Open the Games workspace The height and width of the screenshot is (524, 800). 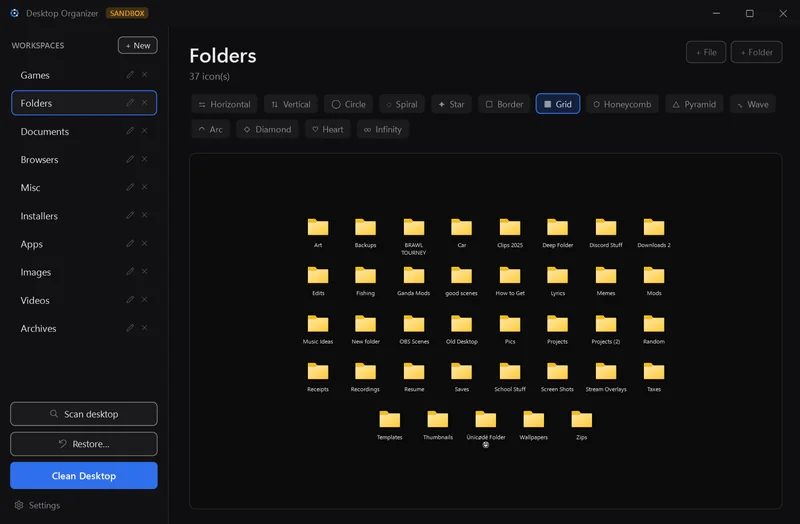[84, 75]
